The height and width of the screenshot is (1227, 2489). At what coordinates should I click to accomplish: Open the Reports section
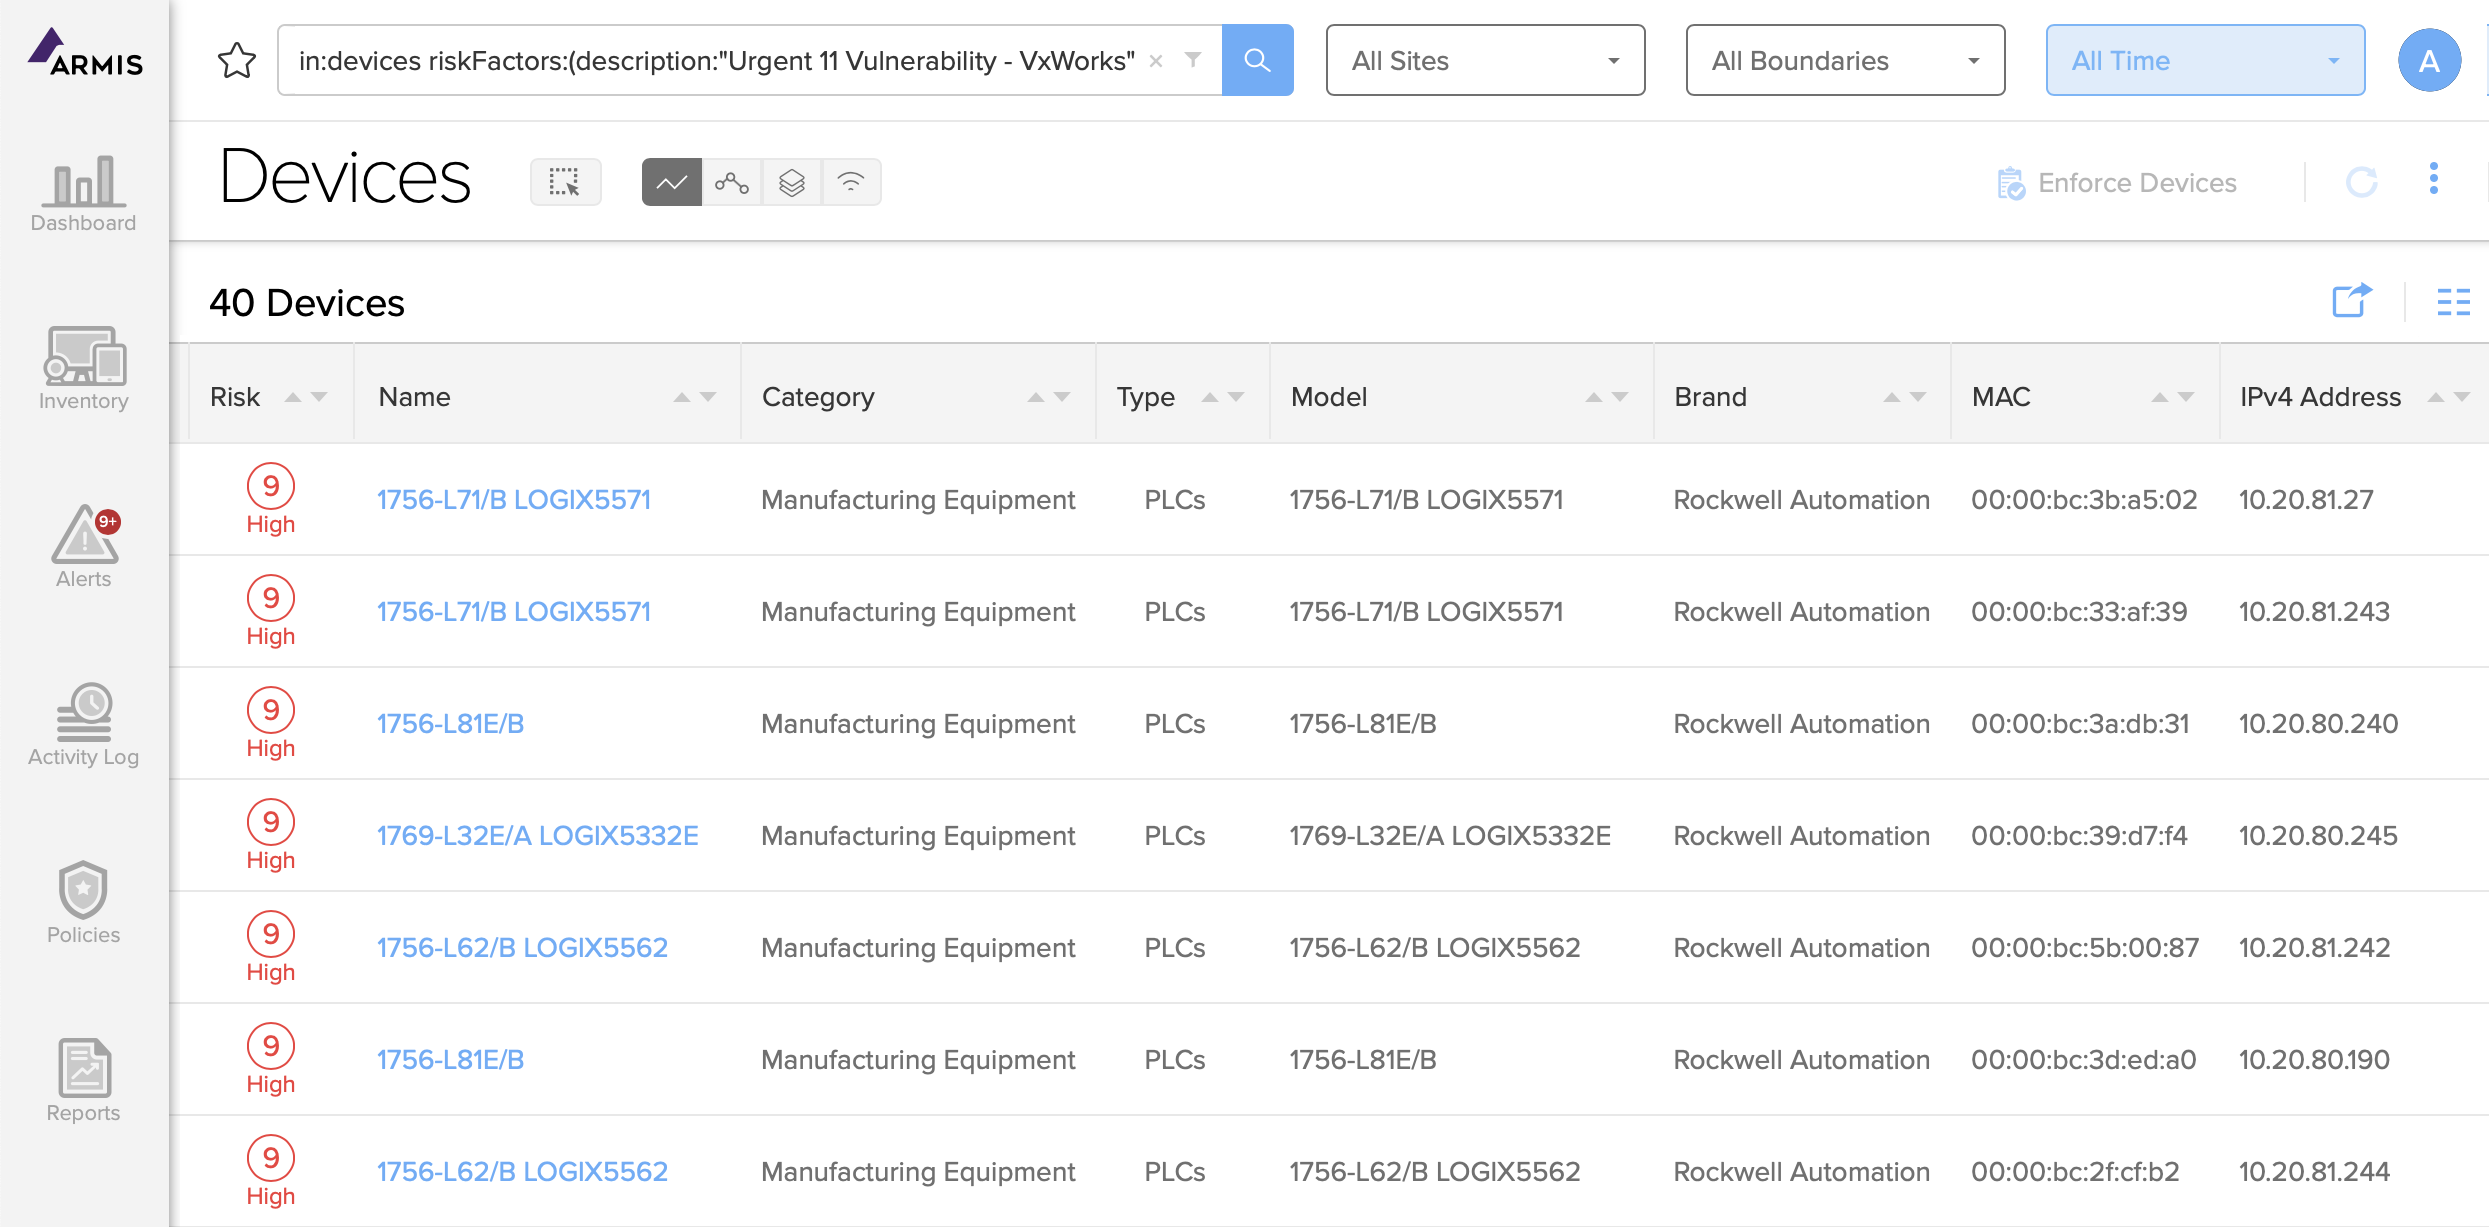[84, 1081]
